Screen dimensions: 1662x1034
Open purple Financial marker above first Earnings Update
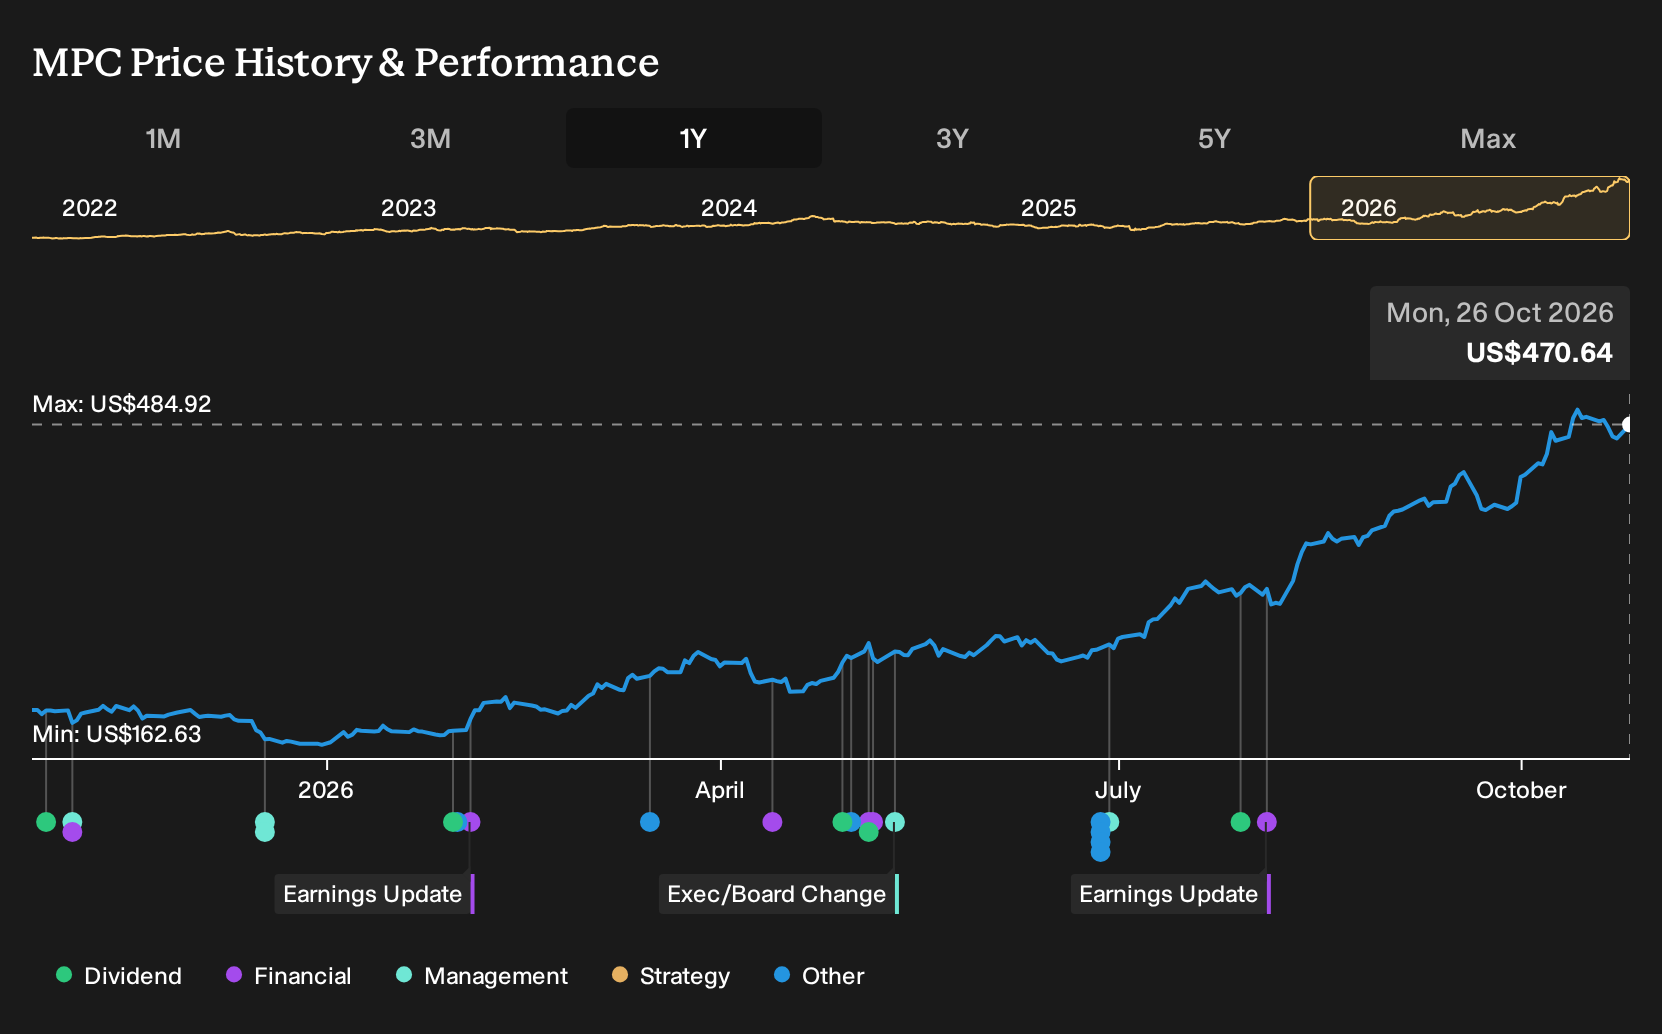472,822
